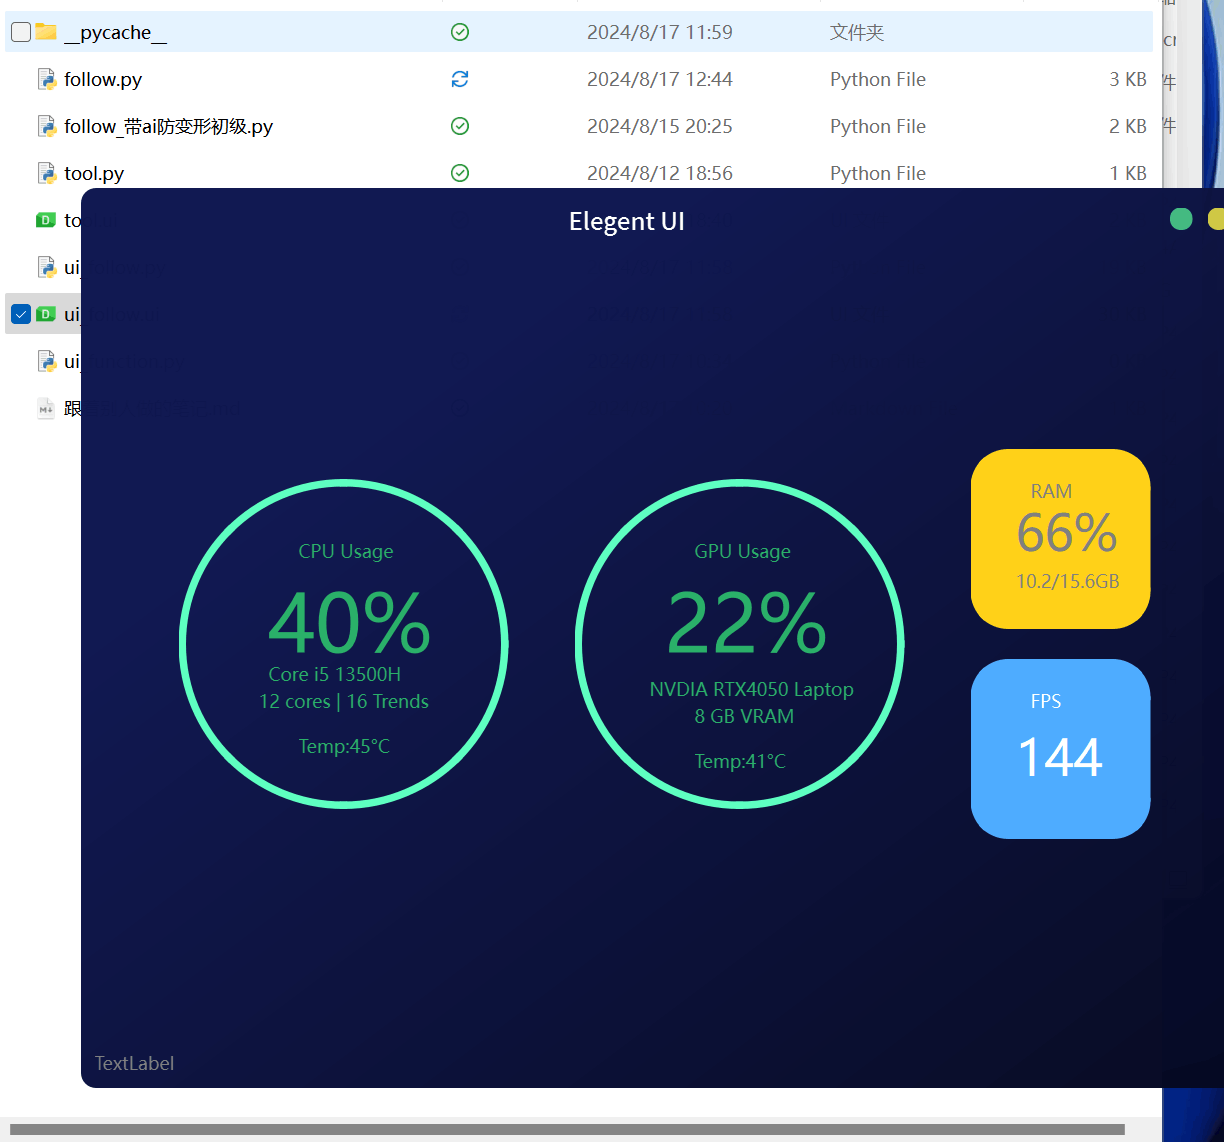Click the Temp:45°C CPU temperature label
The height and width of the screenshot is (1142, 1224).
point(344,746)
